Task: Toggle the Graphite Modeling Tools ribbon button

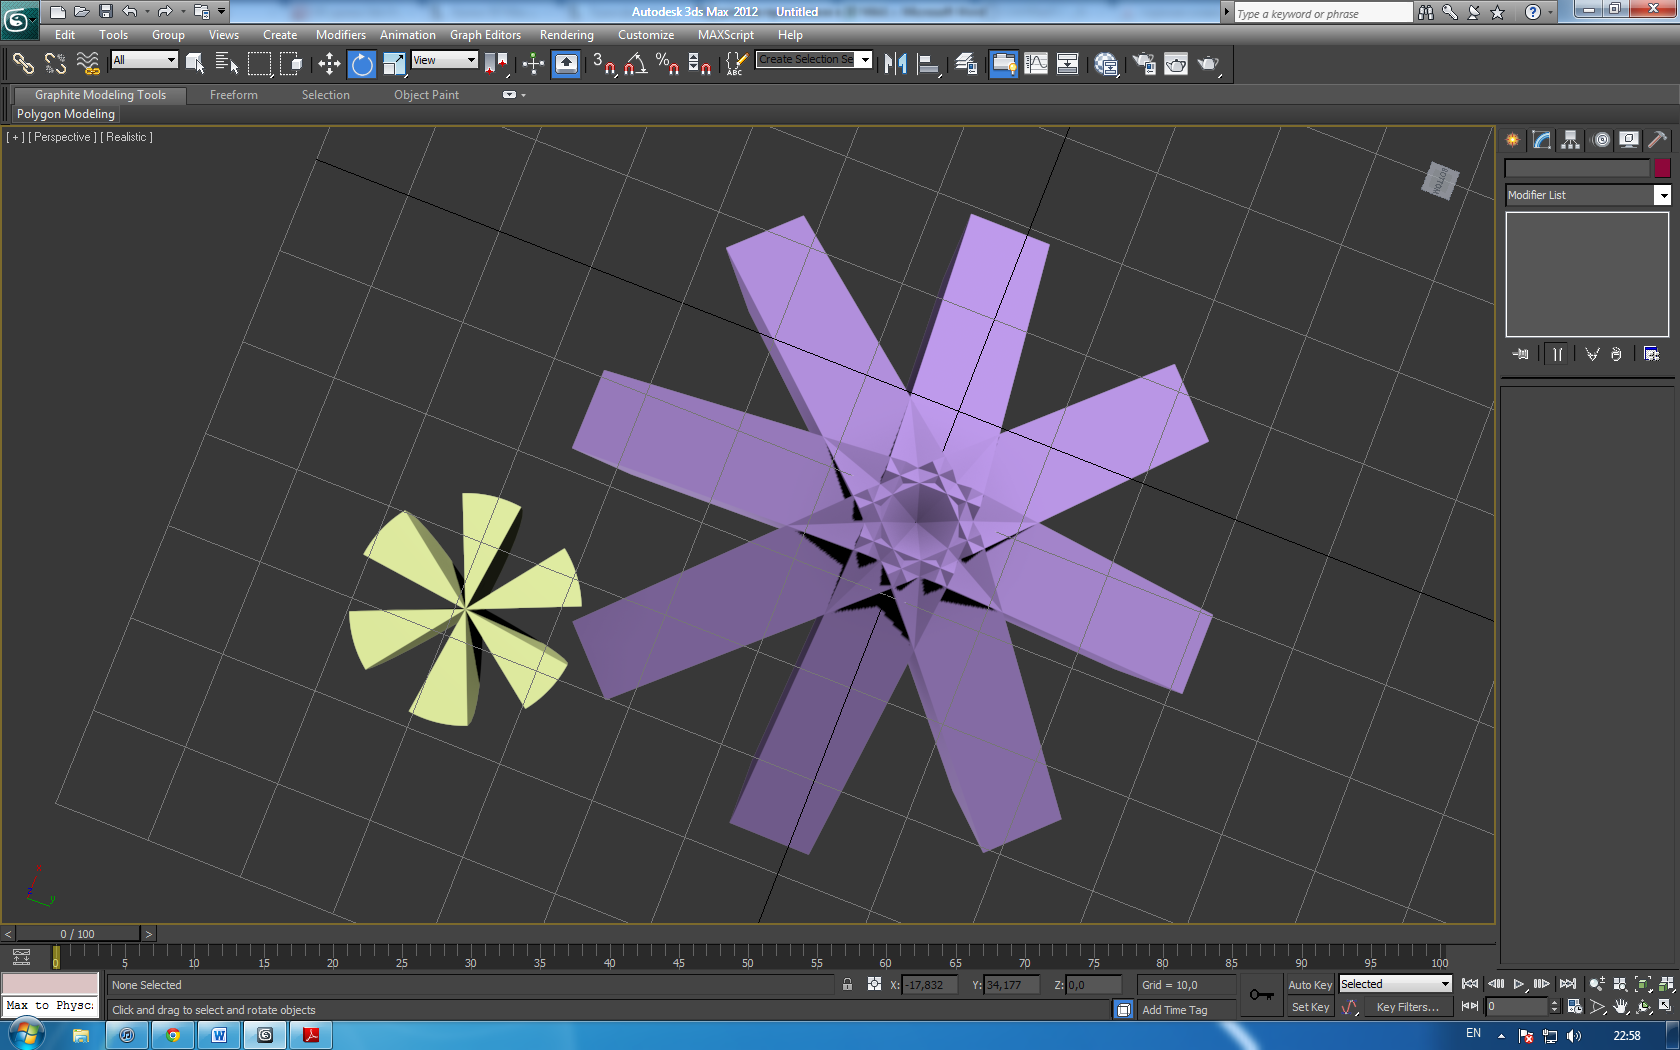Action: (x=1003, y=64)
